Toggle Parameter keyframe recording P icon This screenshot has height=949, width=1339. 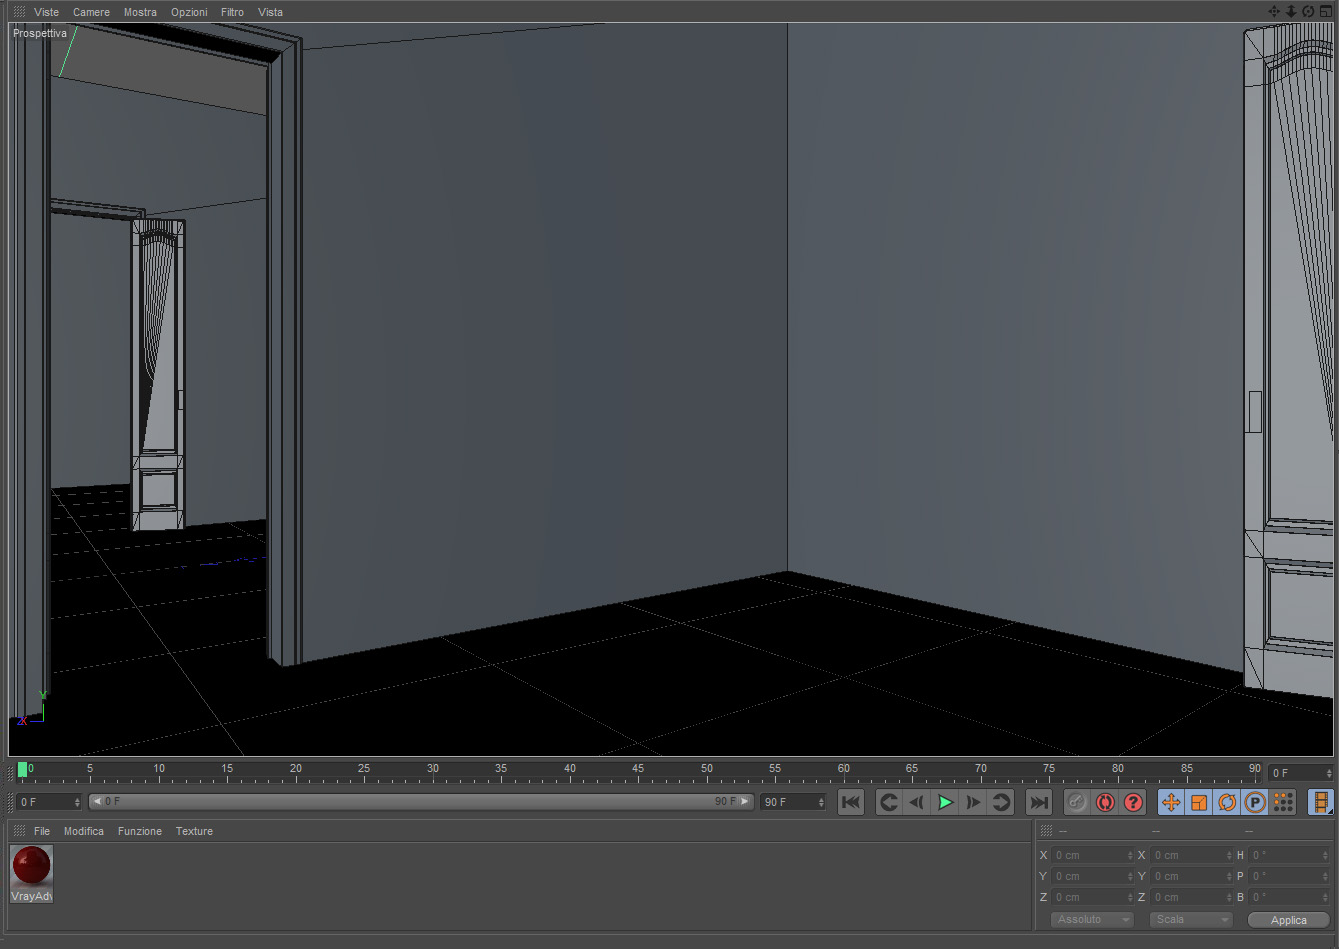[1255, 802]
